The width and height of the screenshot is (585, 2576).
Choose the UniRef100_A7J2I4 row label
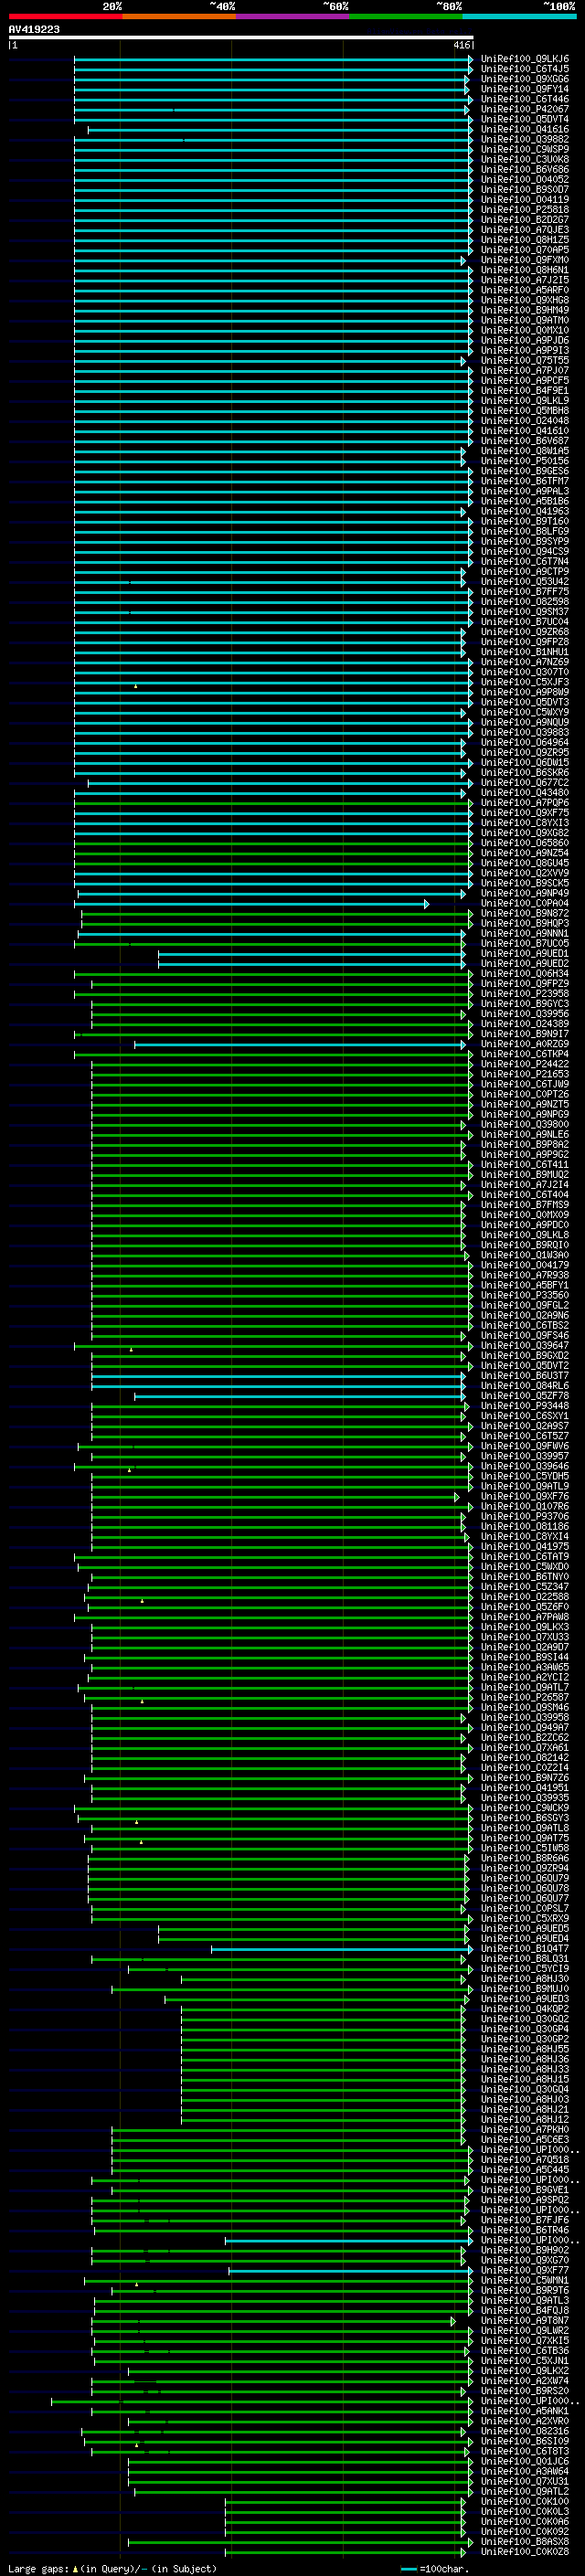[525, 1184]
